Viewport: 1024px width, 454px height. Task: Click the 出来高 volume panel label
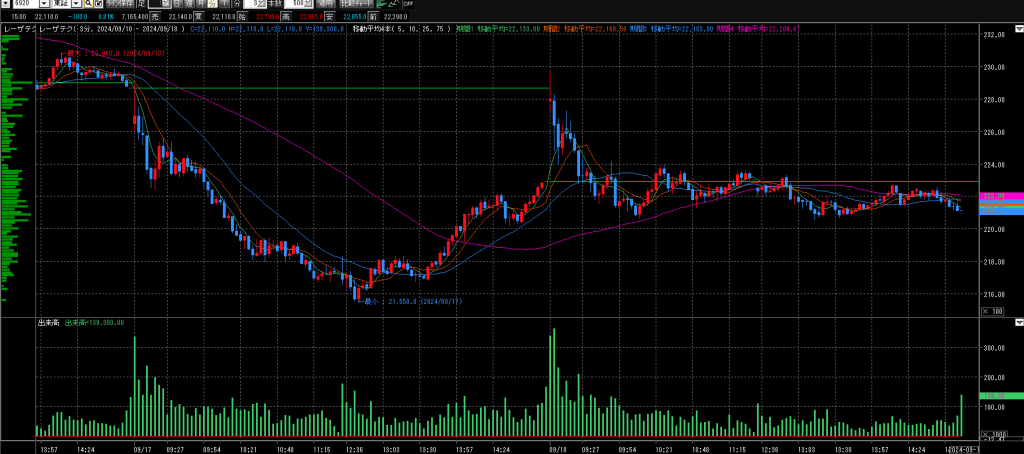click(48, 323)
